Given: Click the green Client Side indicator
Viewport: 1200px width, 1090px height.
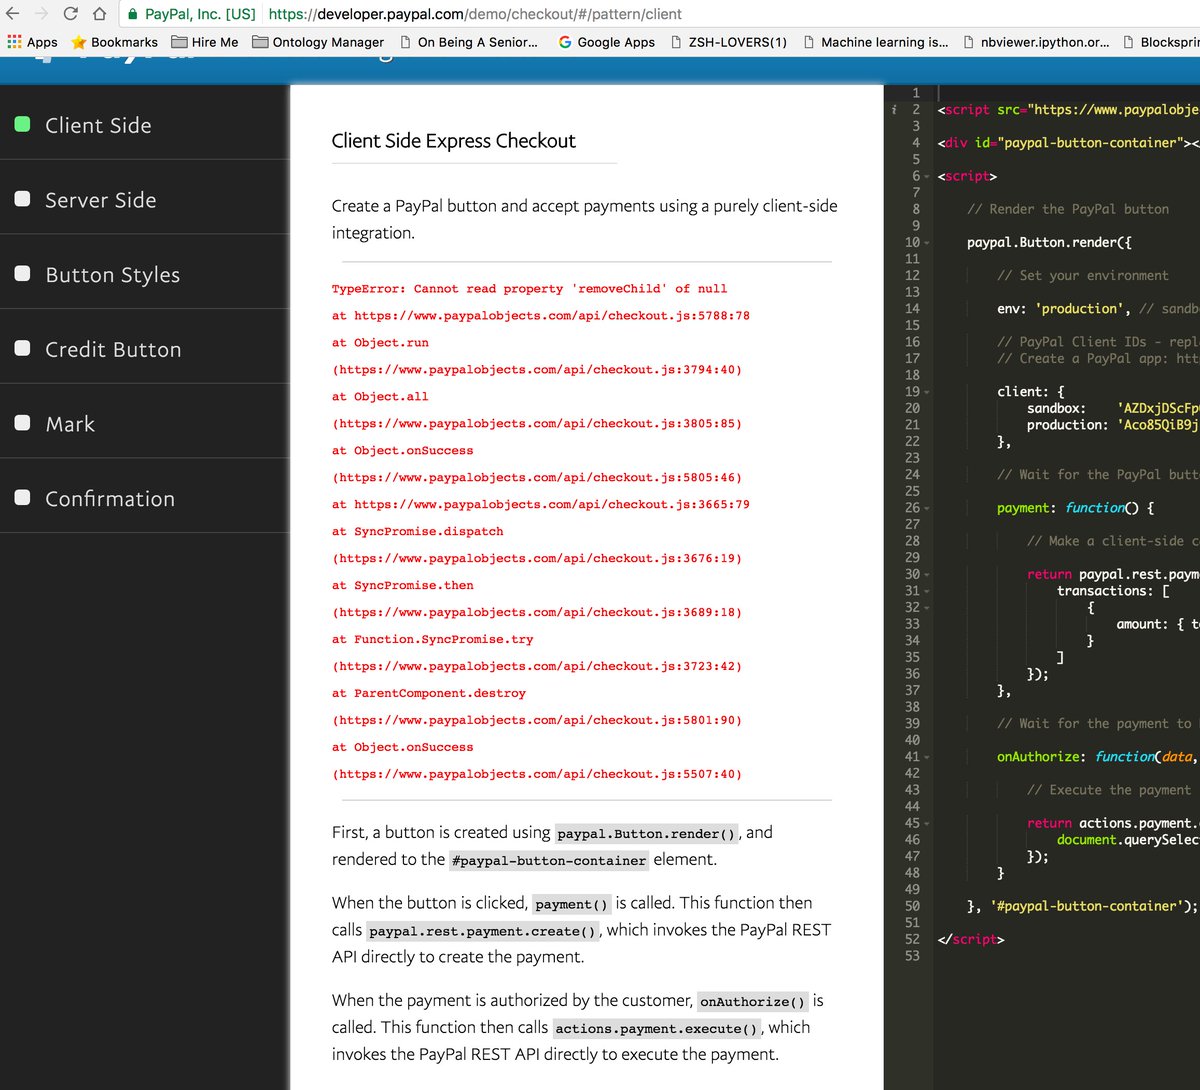Looking at the screenshot, I should click(x=22, y=125).
